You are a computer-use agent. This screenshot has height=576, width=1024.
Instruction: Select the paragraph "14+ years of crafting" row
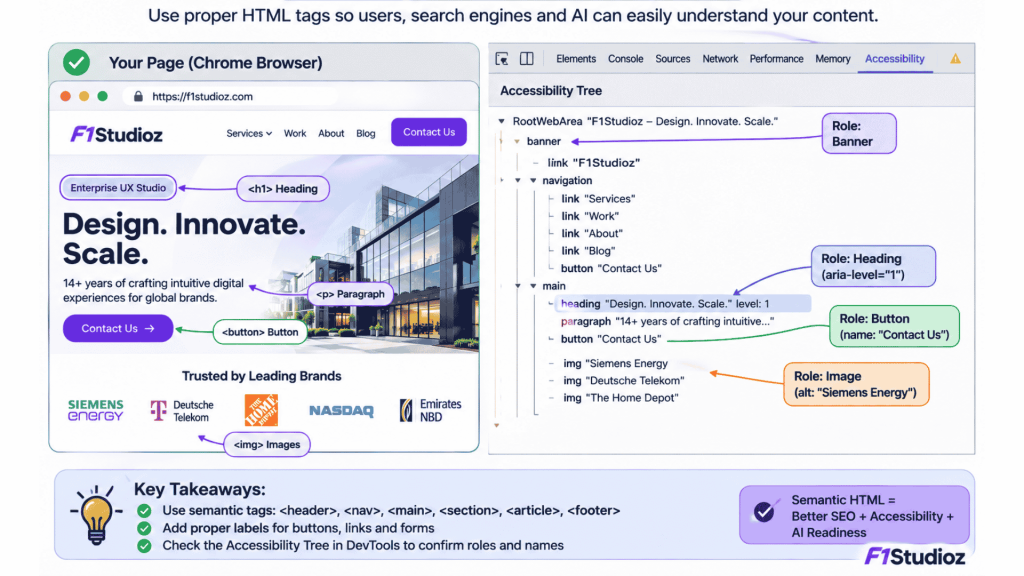[667, 321]
